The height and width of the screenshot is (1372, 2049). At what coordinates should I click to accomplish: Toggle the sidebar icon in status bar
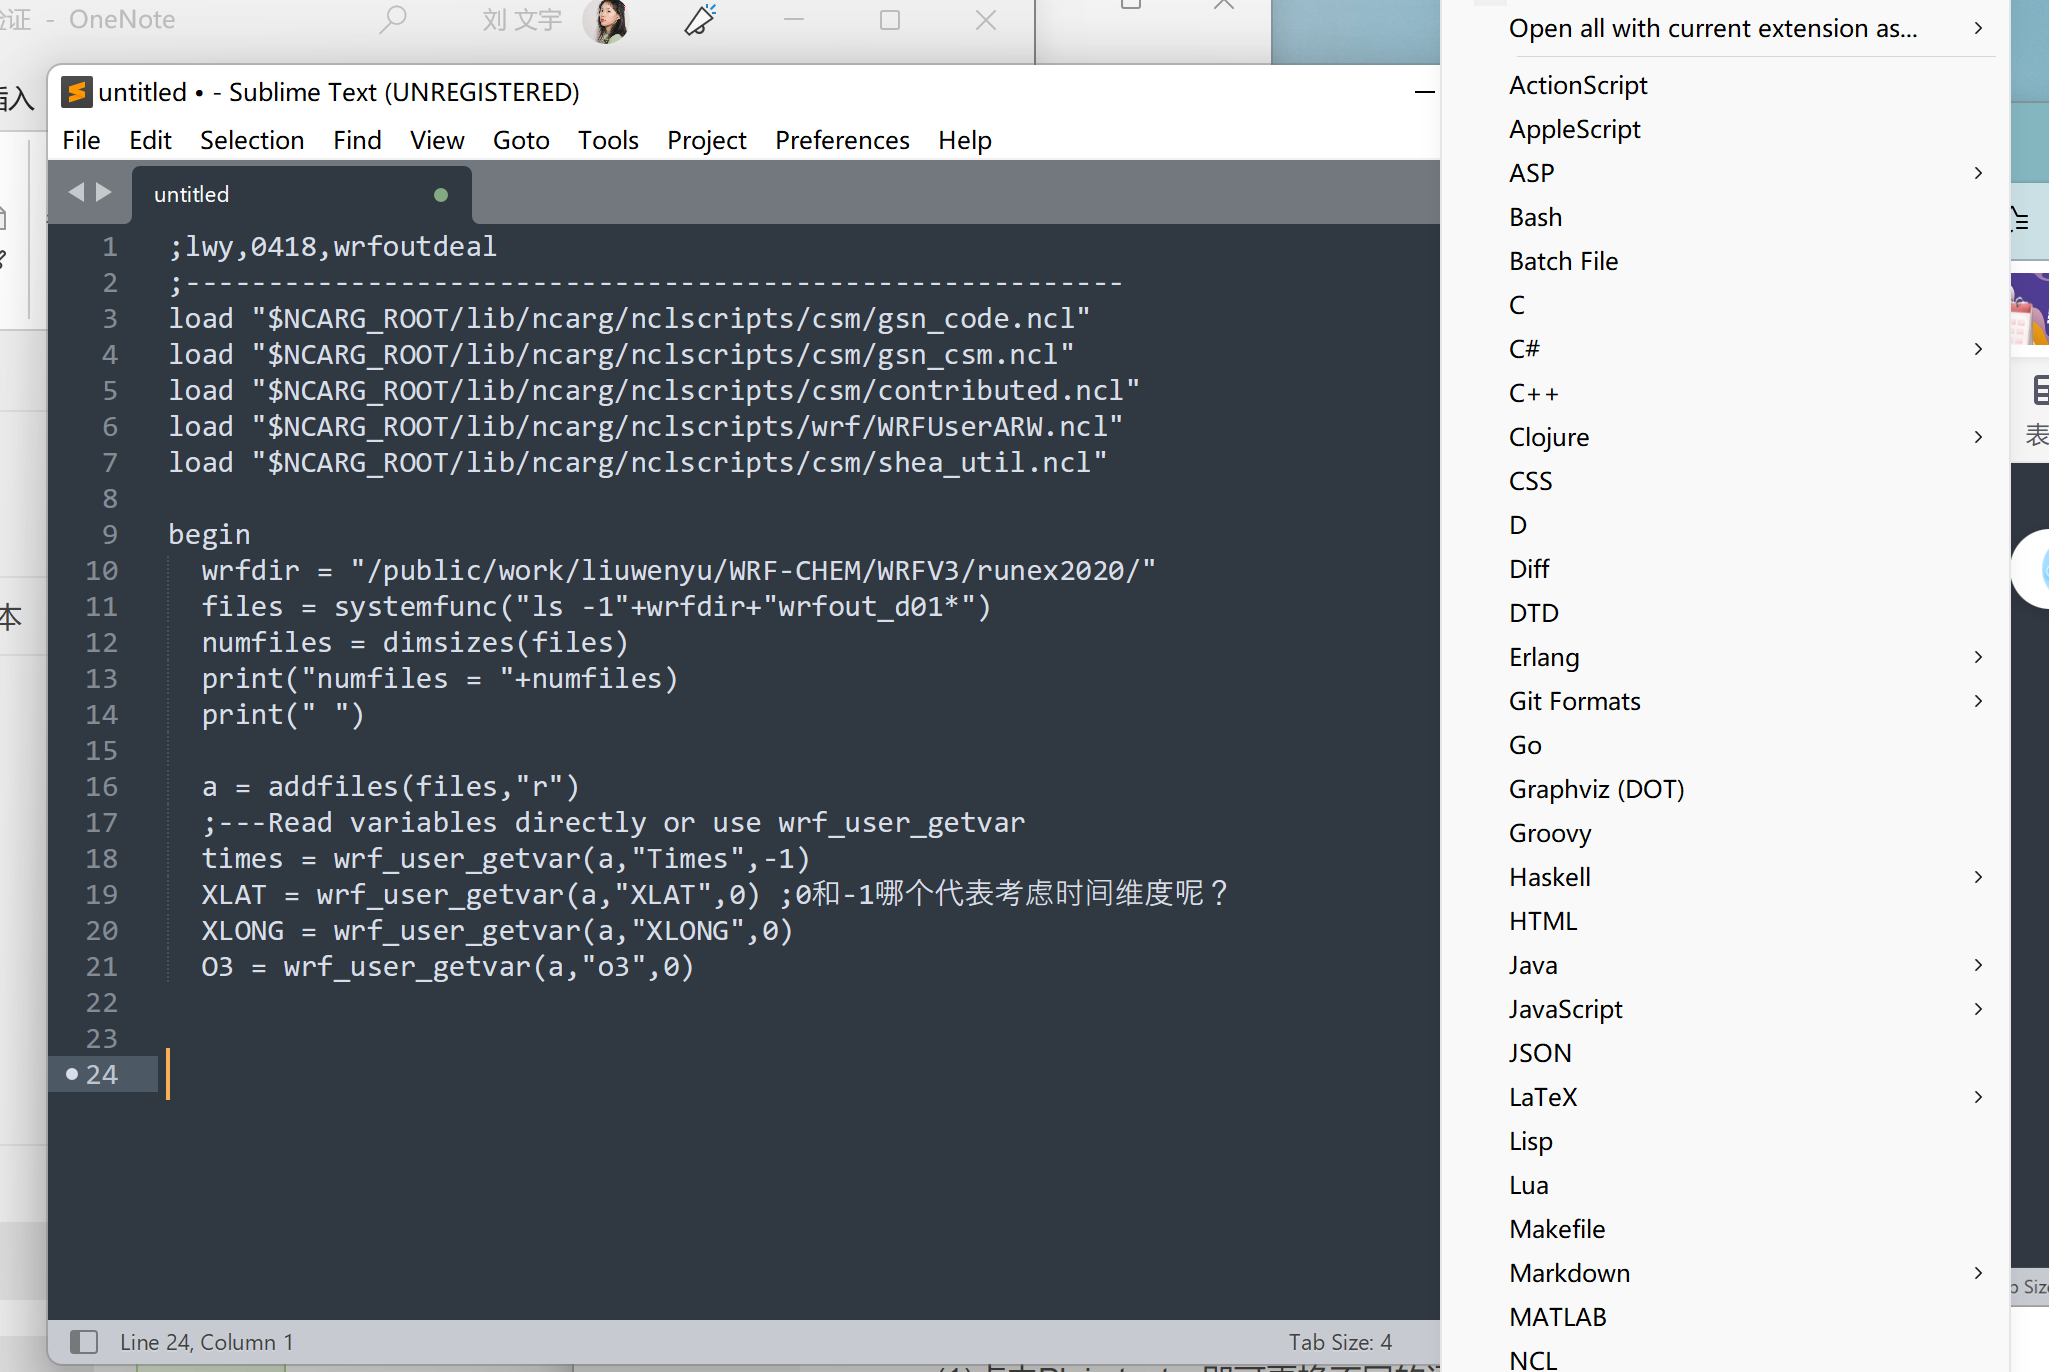[84, 1342]
